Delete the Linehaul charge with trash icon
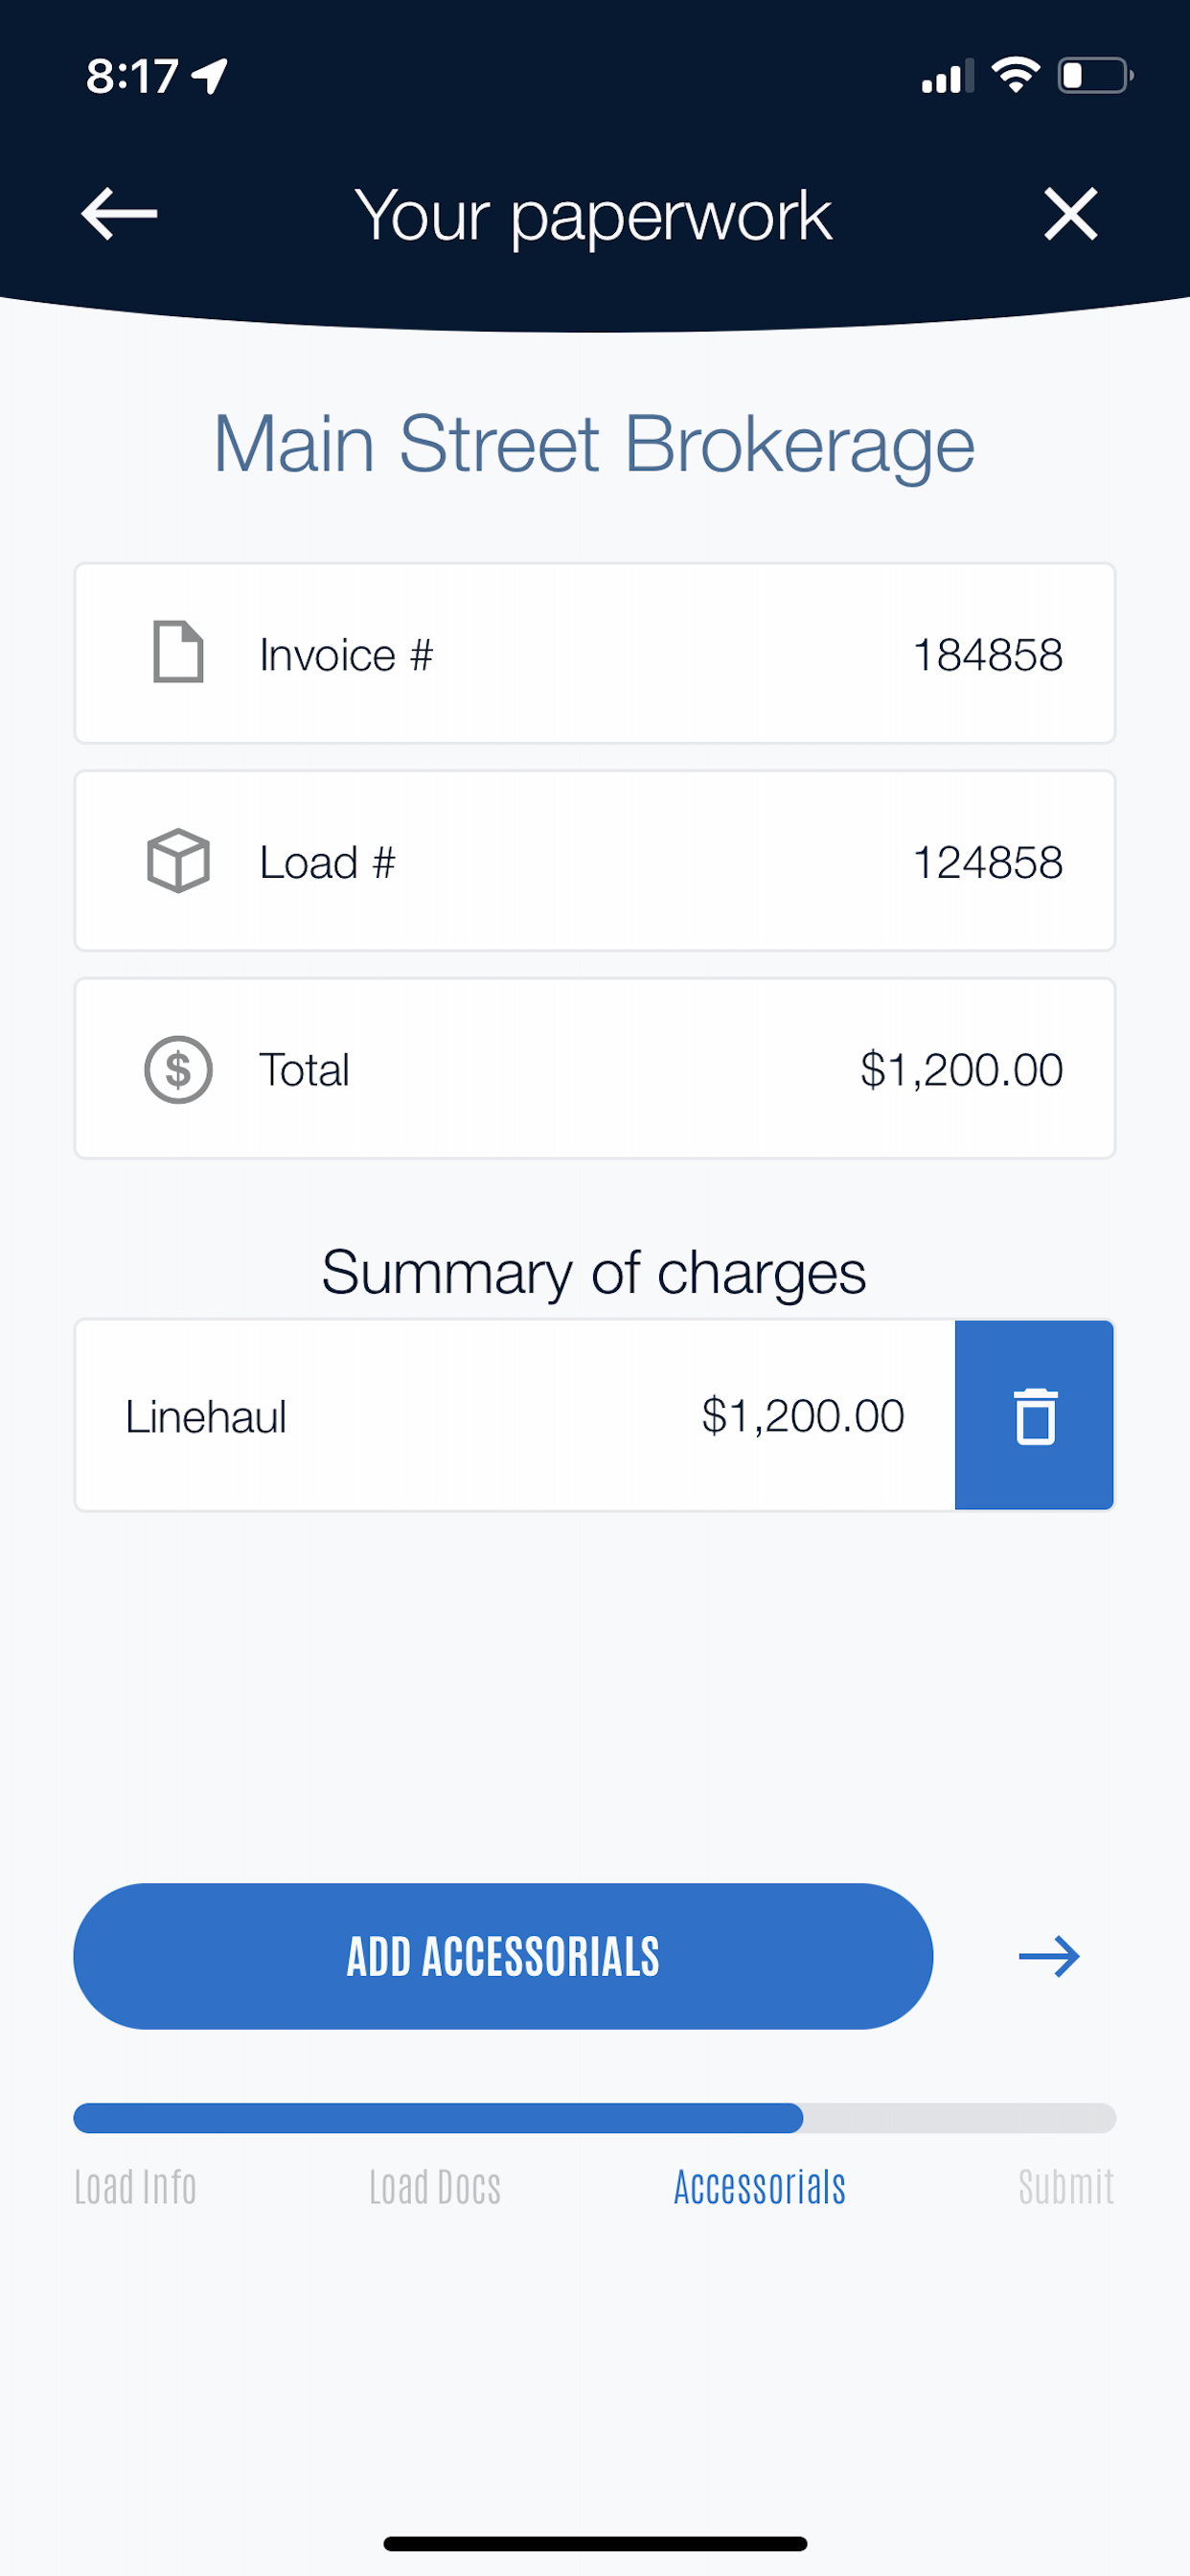The image size is (1190, 2576). (1034, 1415)
